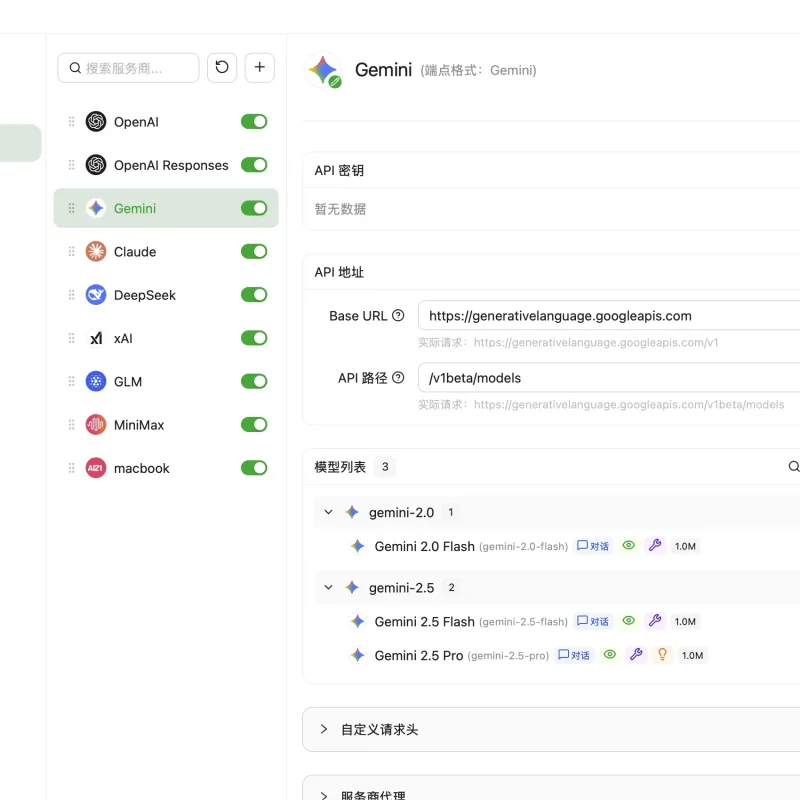Click the OpenAI logo icon

(x=95, y=121)
